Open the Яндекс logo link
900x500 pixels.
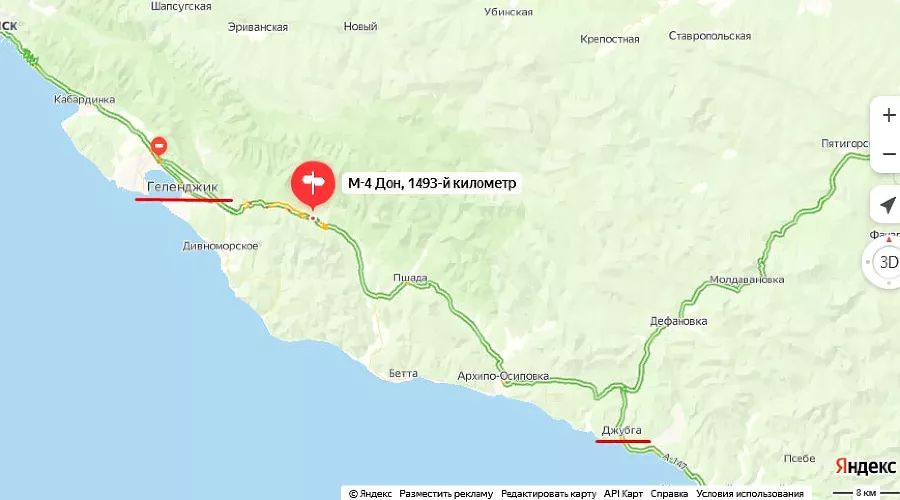[x=866, y=466]
